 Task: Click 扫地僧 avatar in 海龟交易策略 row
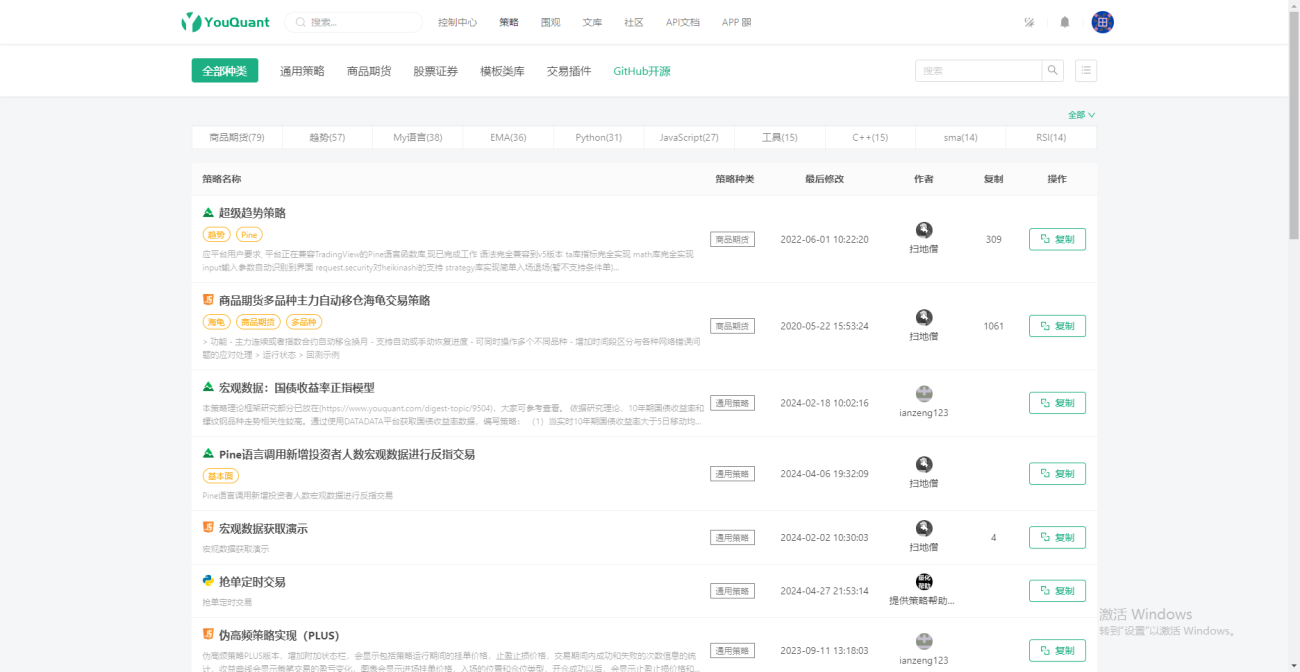click(x=924, y=318)
